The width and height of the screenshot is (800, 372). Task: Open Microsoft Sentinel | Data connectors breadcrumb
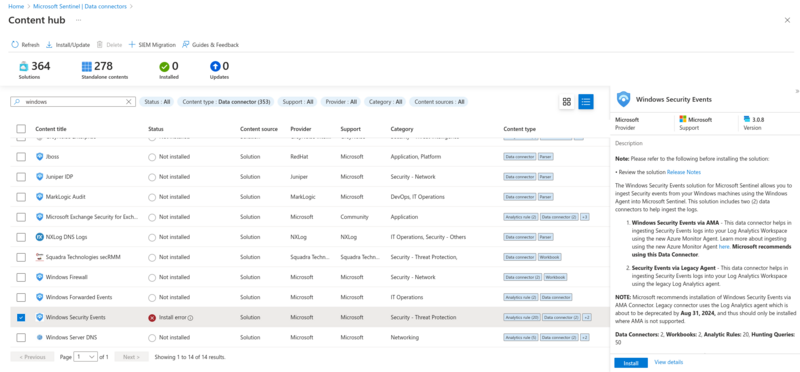click(80, 7)
